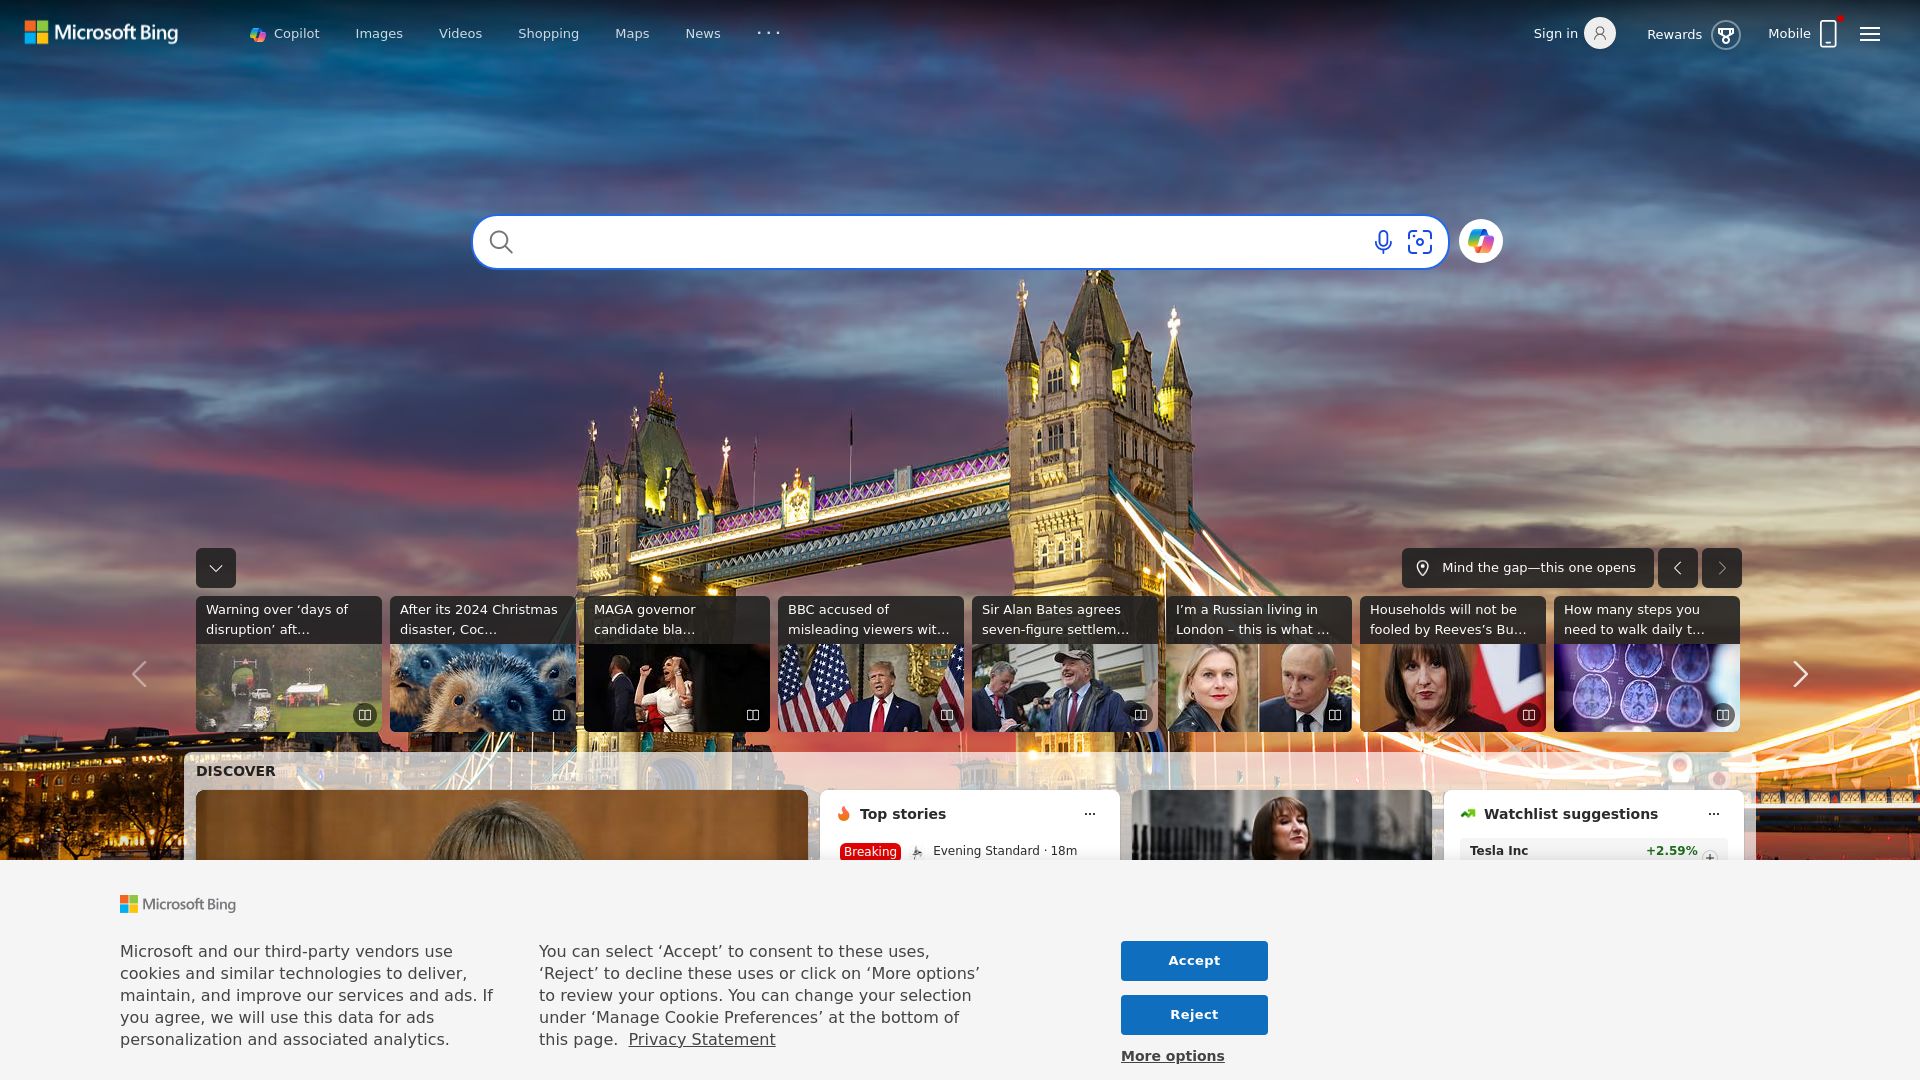Advance the wallpaper info with the right chevron
1920x1080 pixels.
click(x=1721, y=567)
